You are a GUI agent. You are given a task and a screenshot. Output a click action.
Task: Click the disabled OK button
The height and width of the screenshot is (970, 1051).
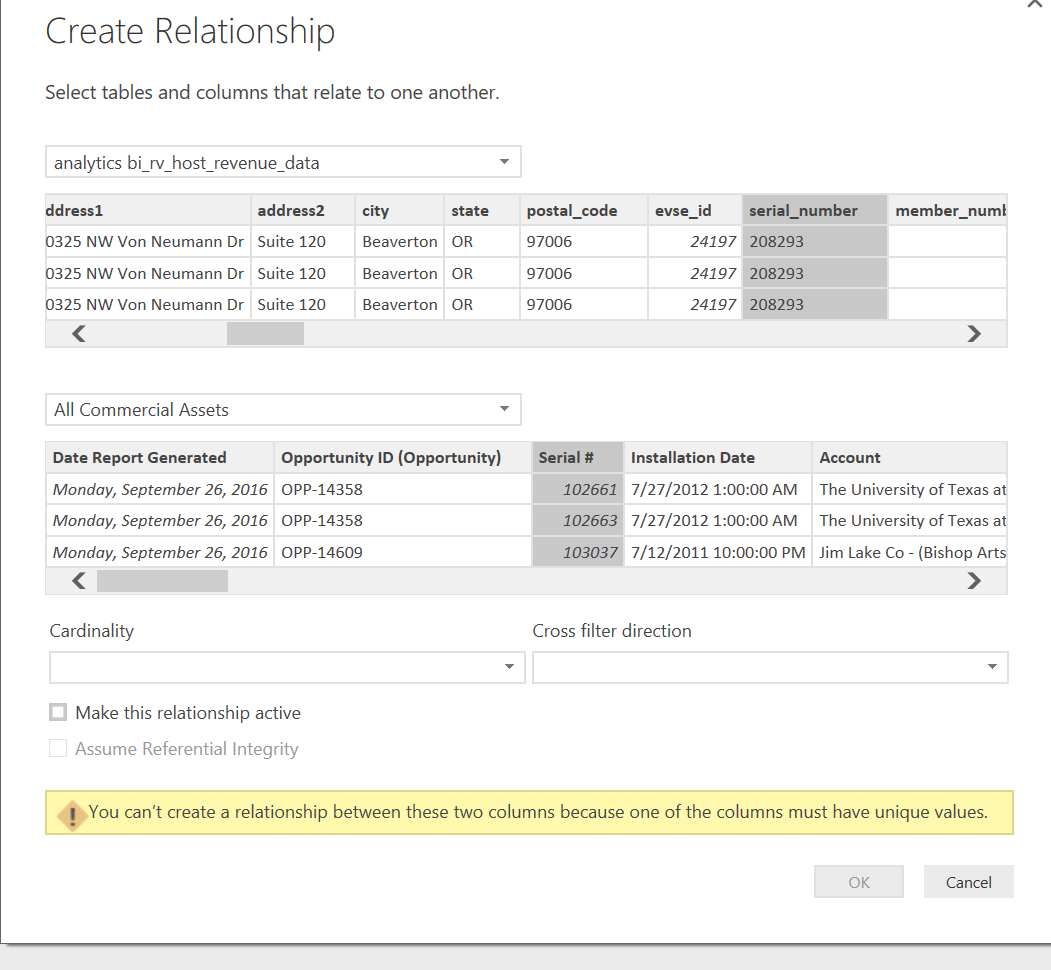(859, 882)
